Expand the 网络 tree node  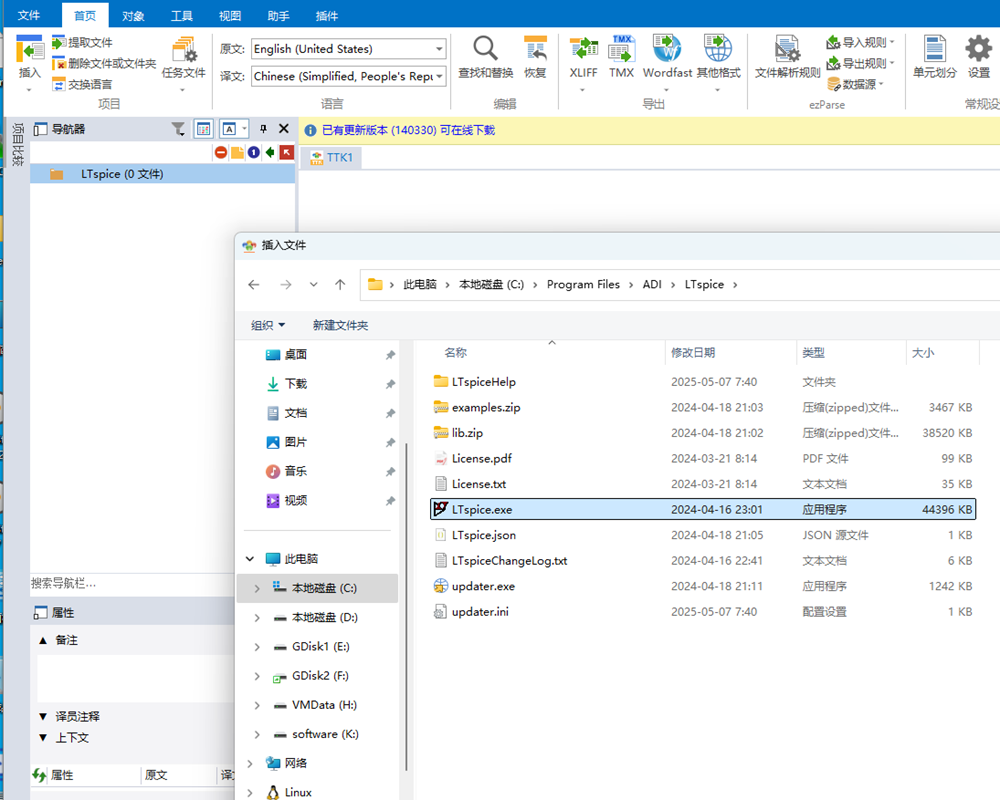point(250,763)
